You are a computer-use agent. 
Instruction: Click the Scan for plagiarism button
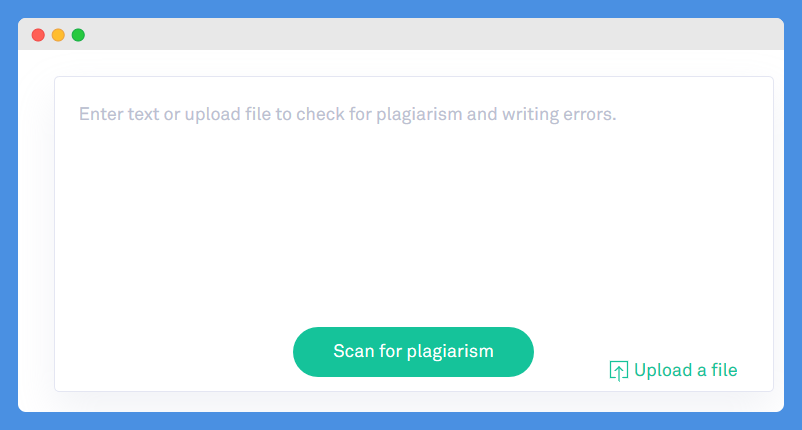pos(413,352)
